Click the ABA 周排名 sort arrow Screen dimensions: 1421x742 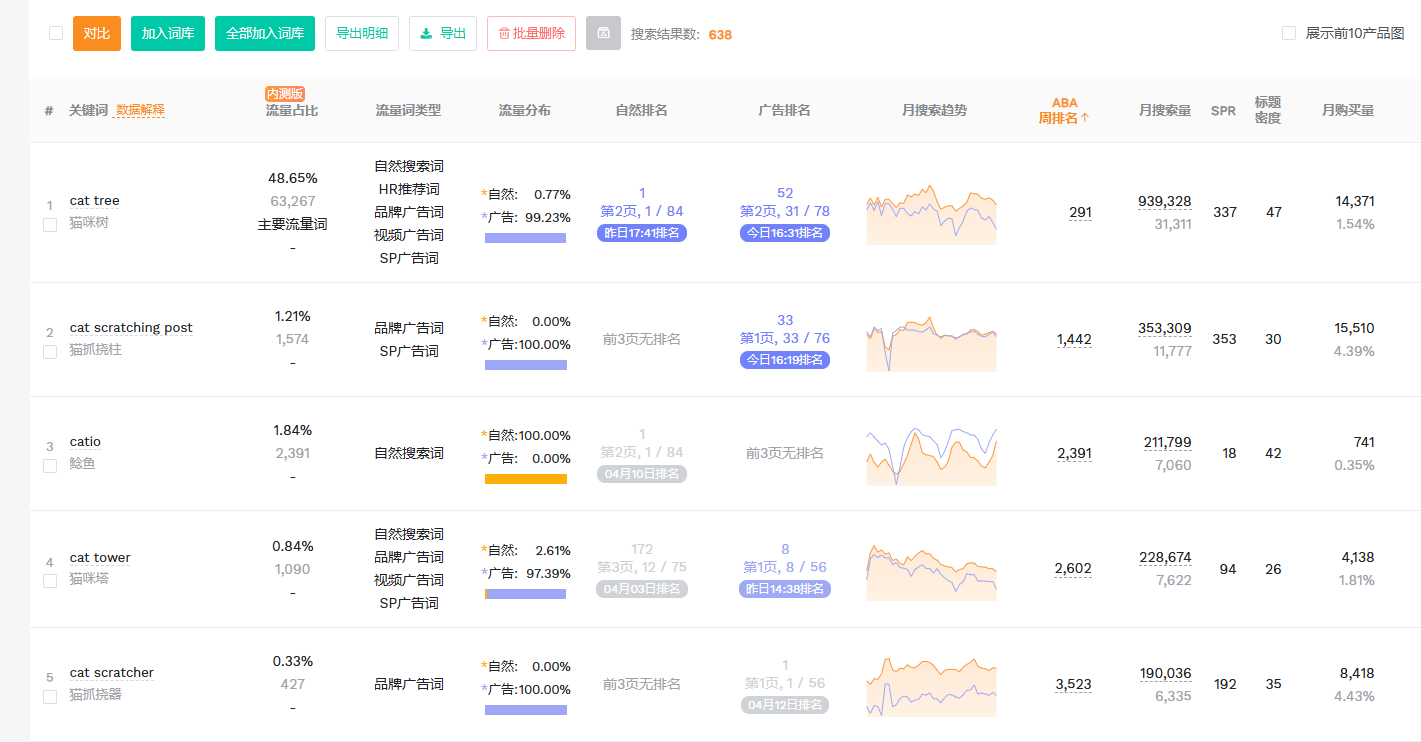click(1084, 118)
